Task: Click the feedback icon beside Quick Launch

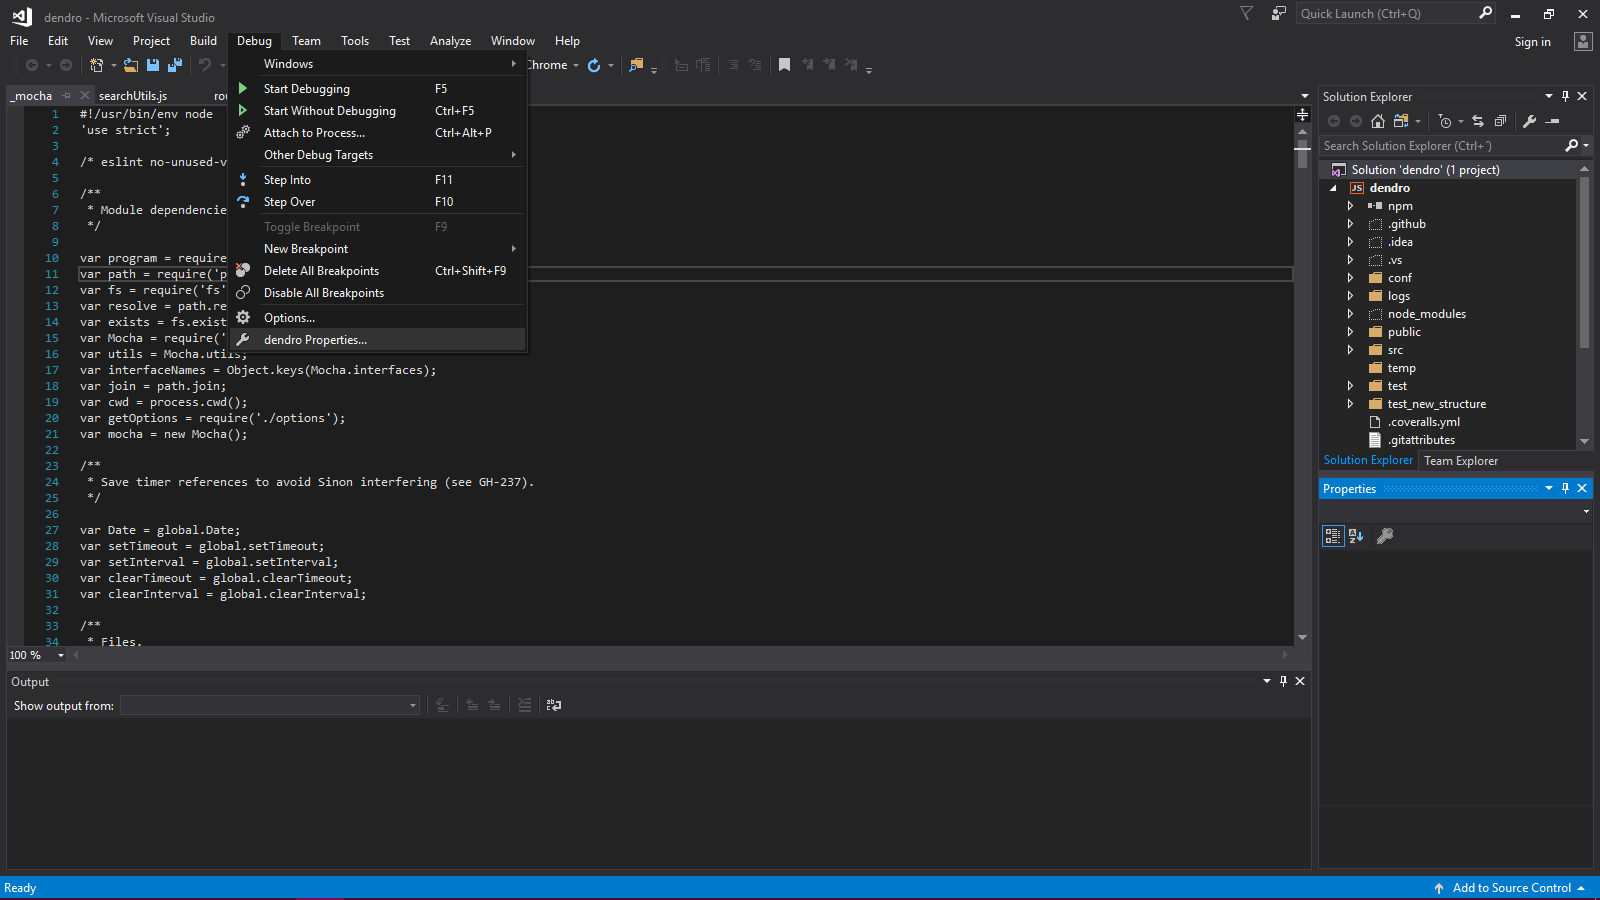Action: (1278, 13)
